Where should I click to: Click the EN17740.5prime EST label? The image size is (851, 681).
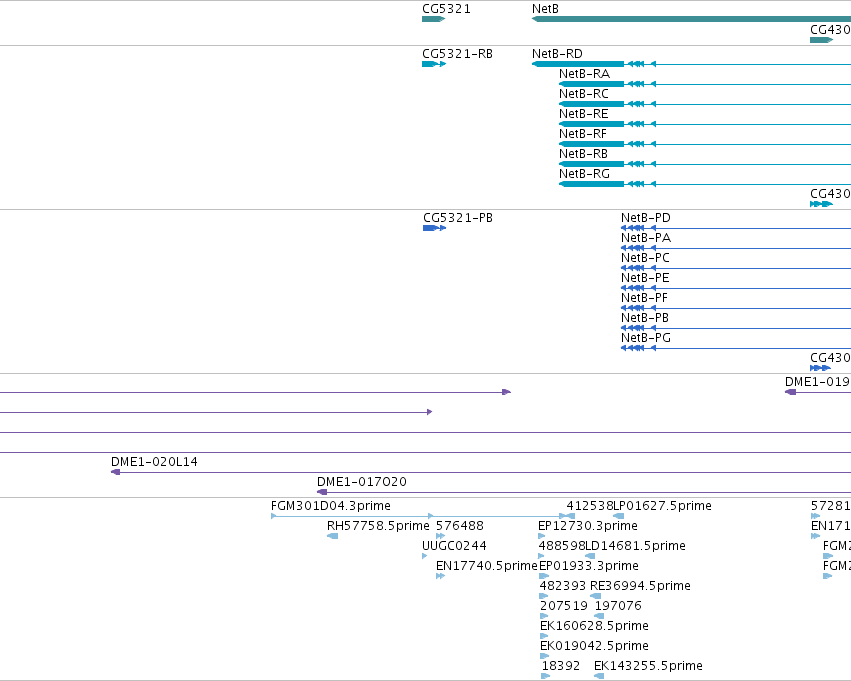tap(487, 566)
